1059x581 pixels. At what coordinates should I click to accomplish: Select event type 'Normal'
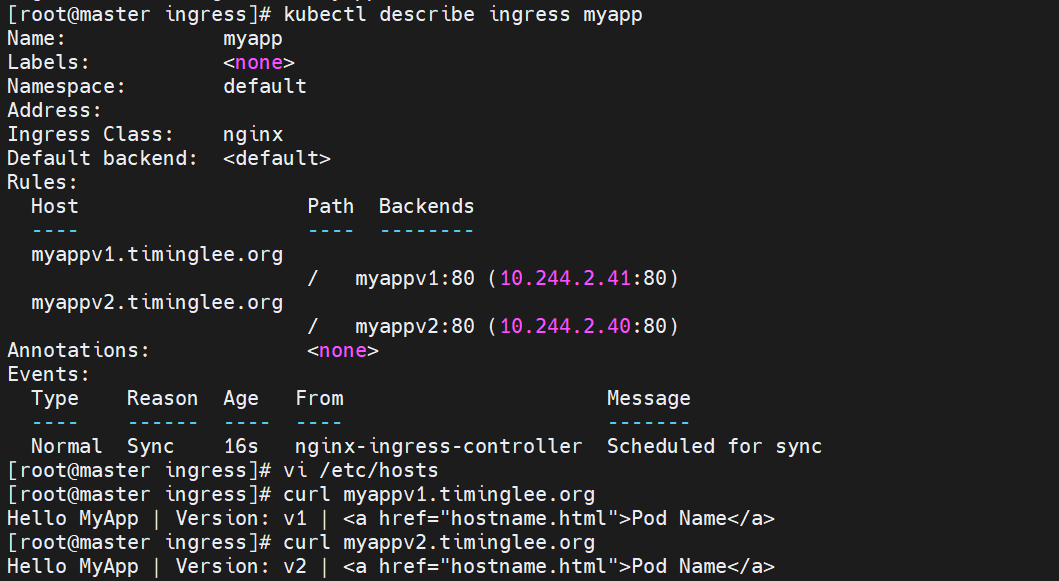point(66,446)
